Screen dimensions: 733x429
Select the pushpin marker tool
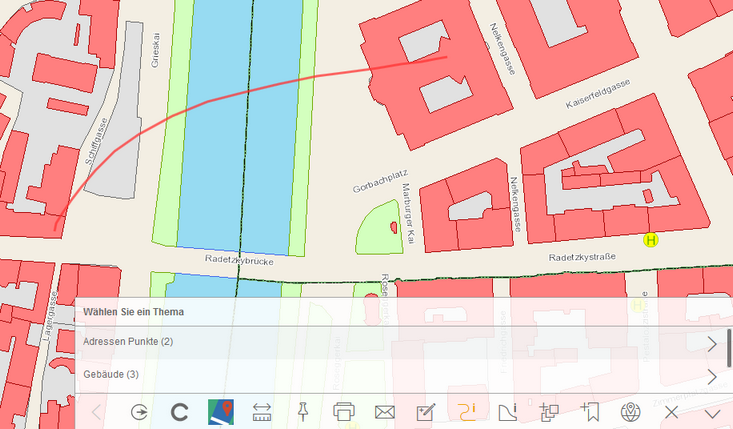point(303,412)
